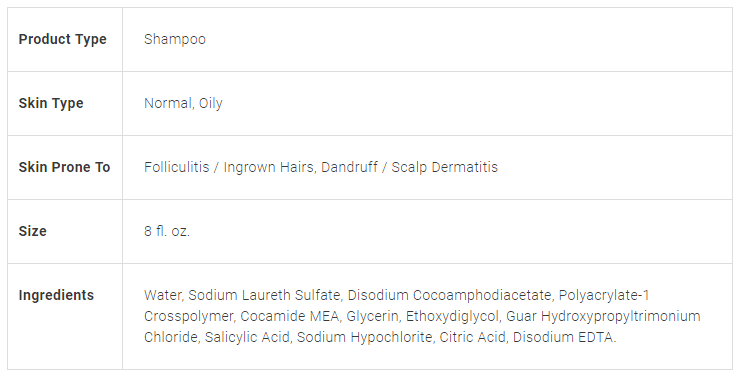Screen dimensions: 743x379
Task: Click the Skin Type row label
Action: 51,103
